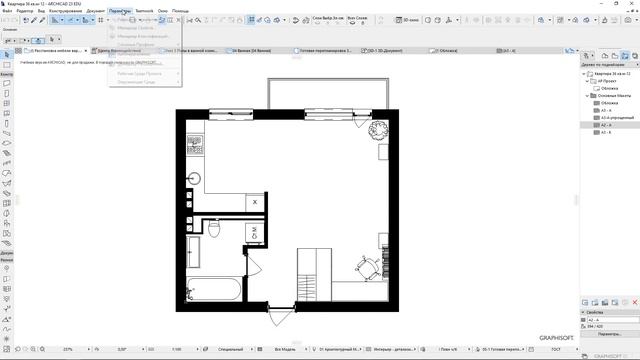This screenshot has width=640, height=360.
Task: Switch to the Обложка tab
Action: (x=444, y=51)
